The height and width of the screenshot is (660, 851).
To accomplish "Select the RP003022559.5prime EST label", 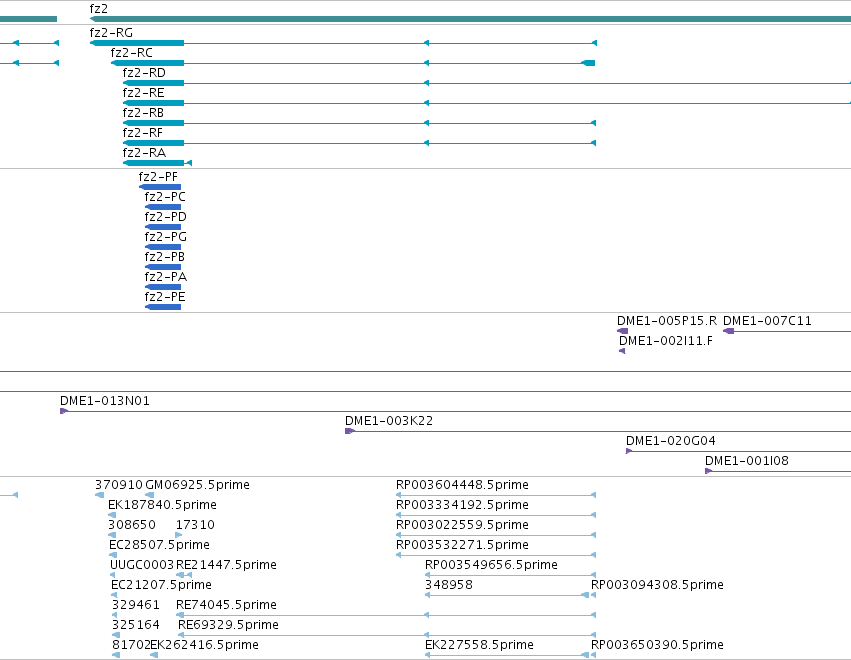I will 462,525.
